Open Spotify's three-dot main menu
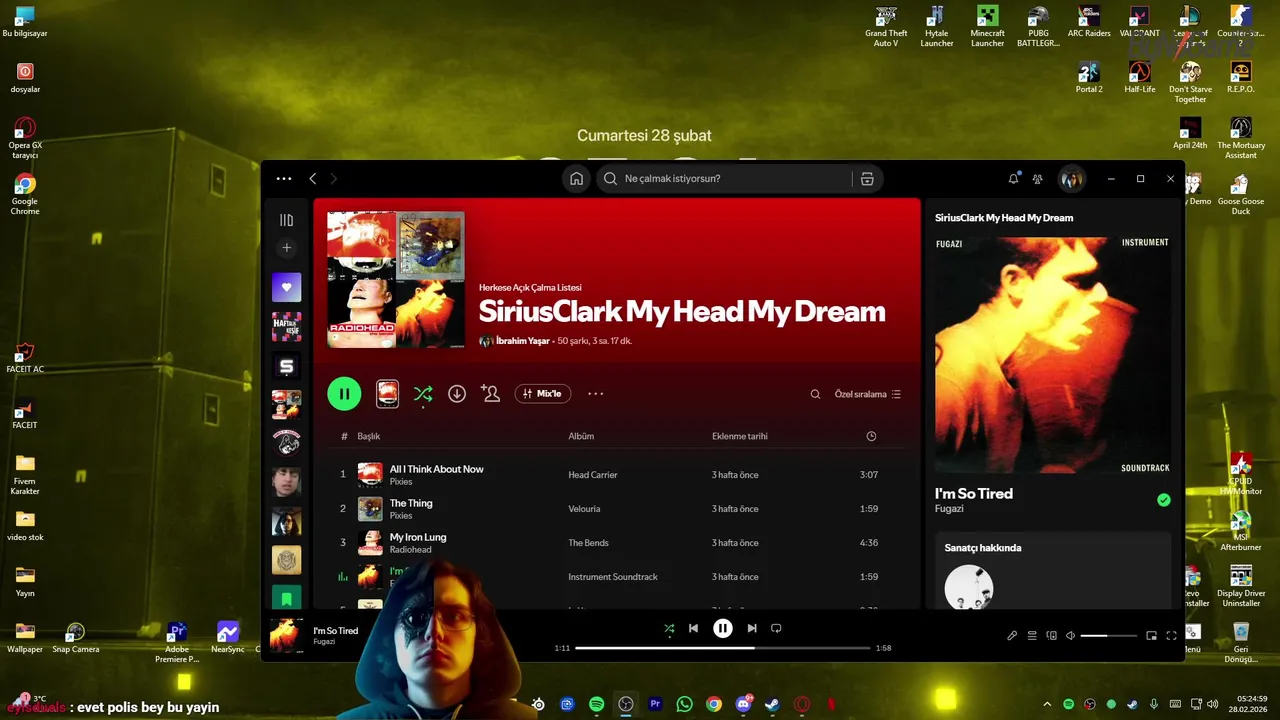Image resolution: width=1280 pixels, height=720 pixels. click(284, 179)
